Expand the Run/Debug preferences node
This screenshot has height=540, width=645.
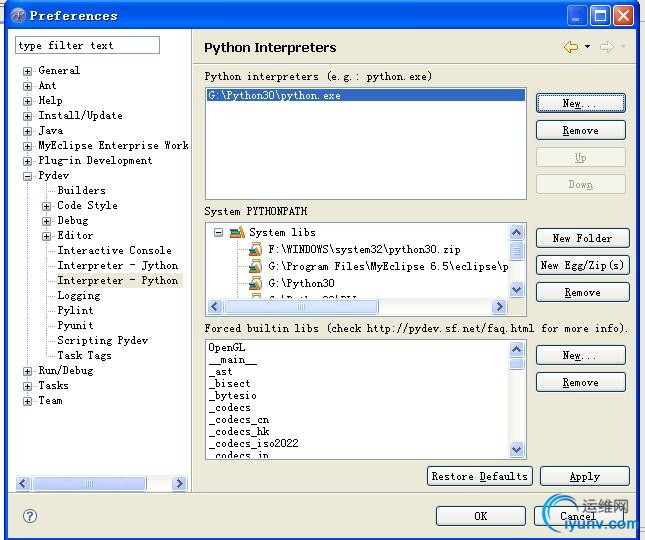pos(28,371)
